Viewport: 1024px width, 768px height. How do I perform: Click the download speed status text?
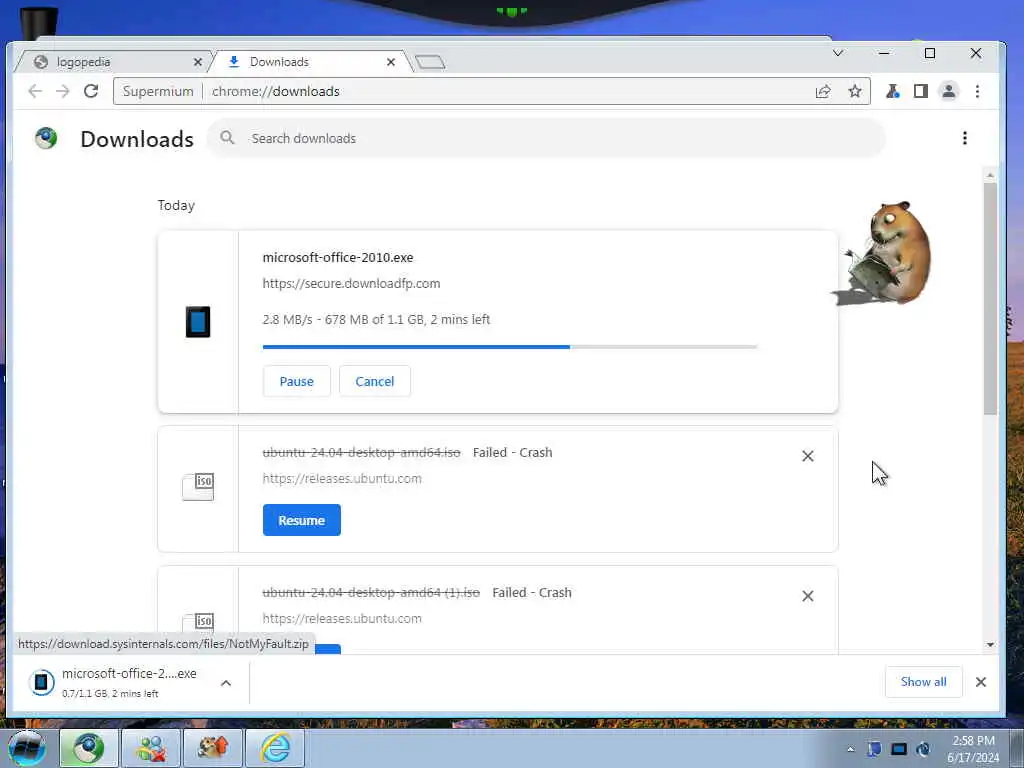[376, 319]
